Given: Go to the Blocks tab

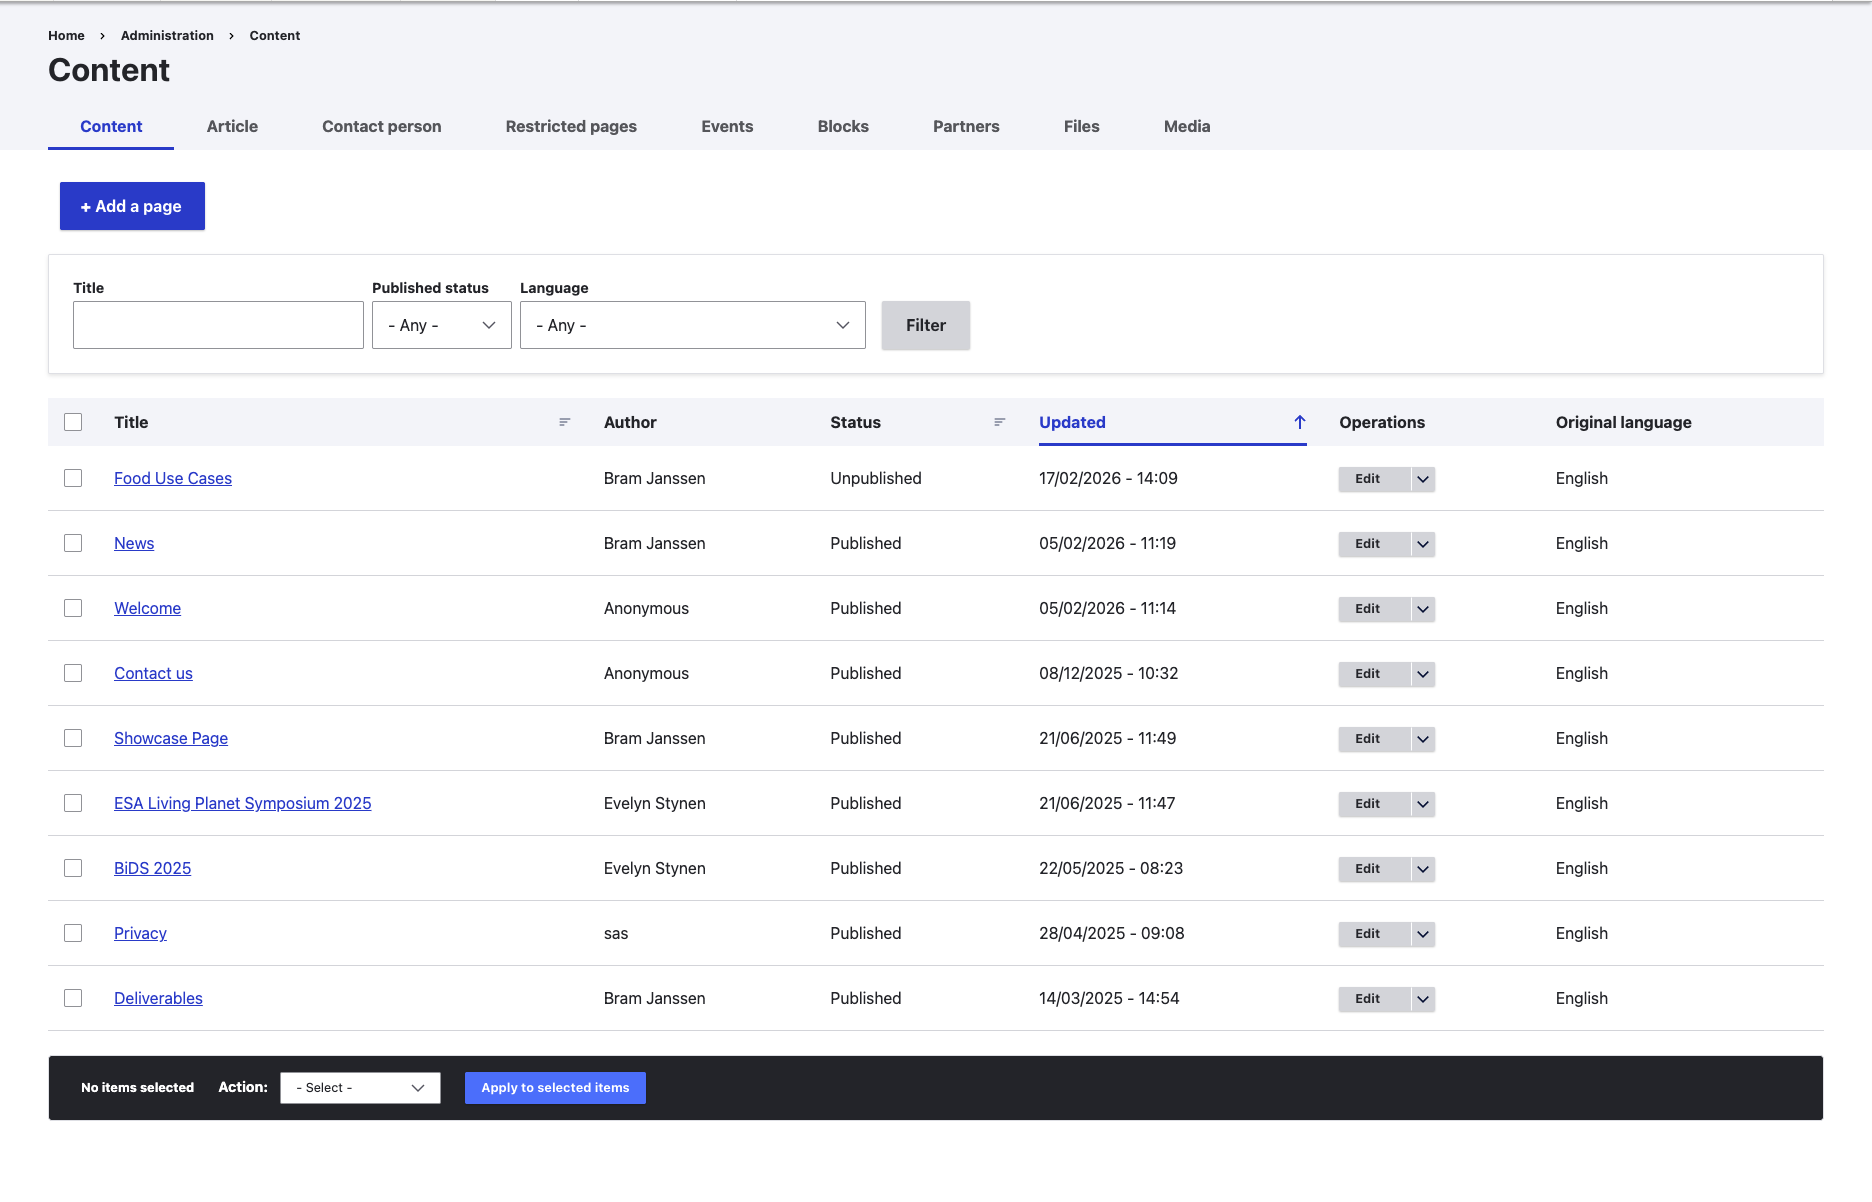Looking at the screenshot, I should coord(843,126).
